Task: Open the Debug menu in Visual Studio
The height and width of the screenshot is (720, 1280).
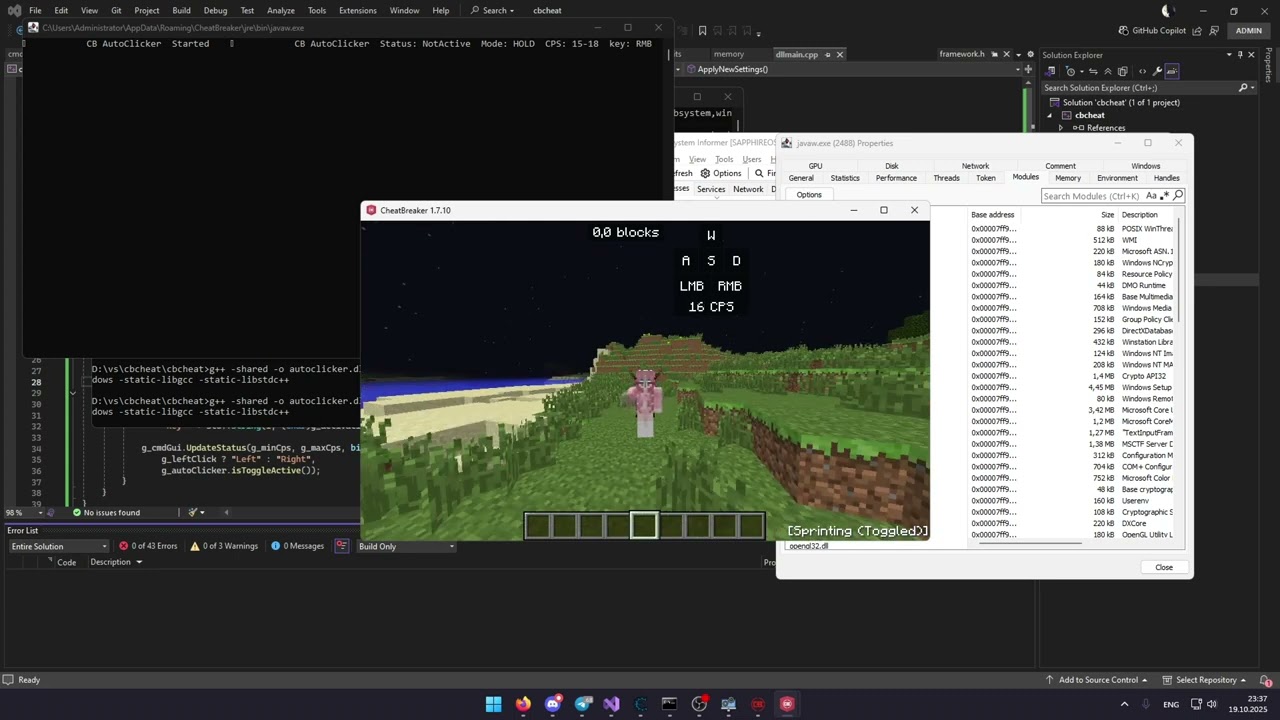Action: click(x=215, y=10)
